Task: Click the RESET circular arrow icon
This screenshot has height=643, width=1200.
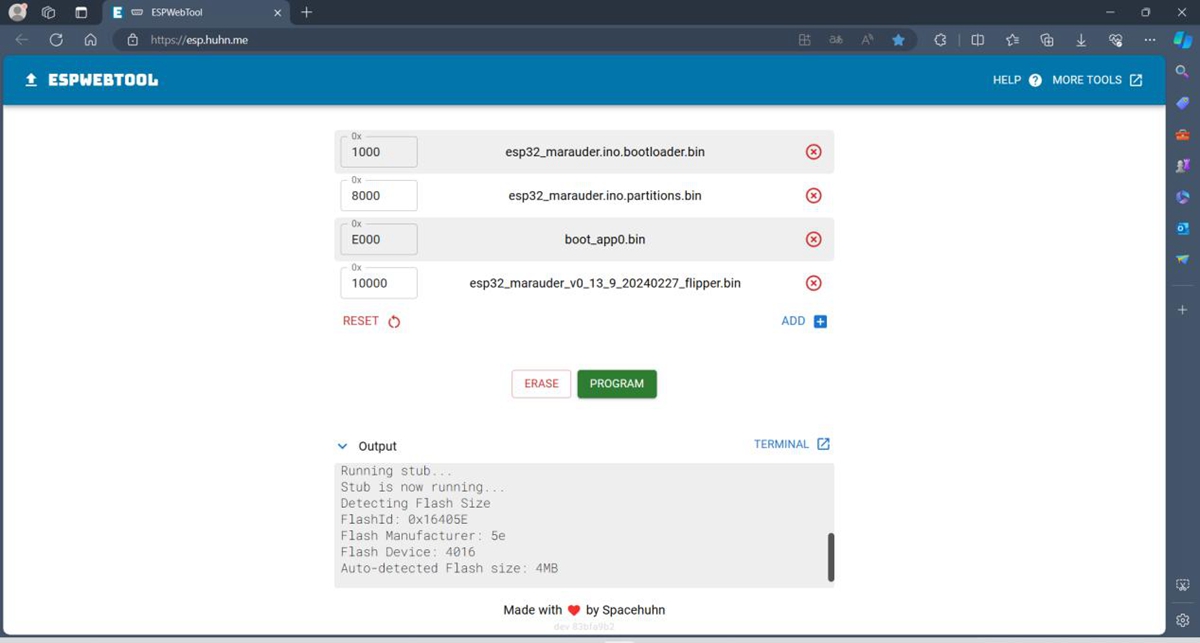Action: [394, 322]
